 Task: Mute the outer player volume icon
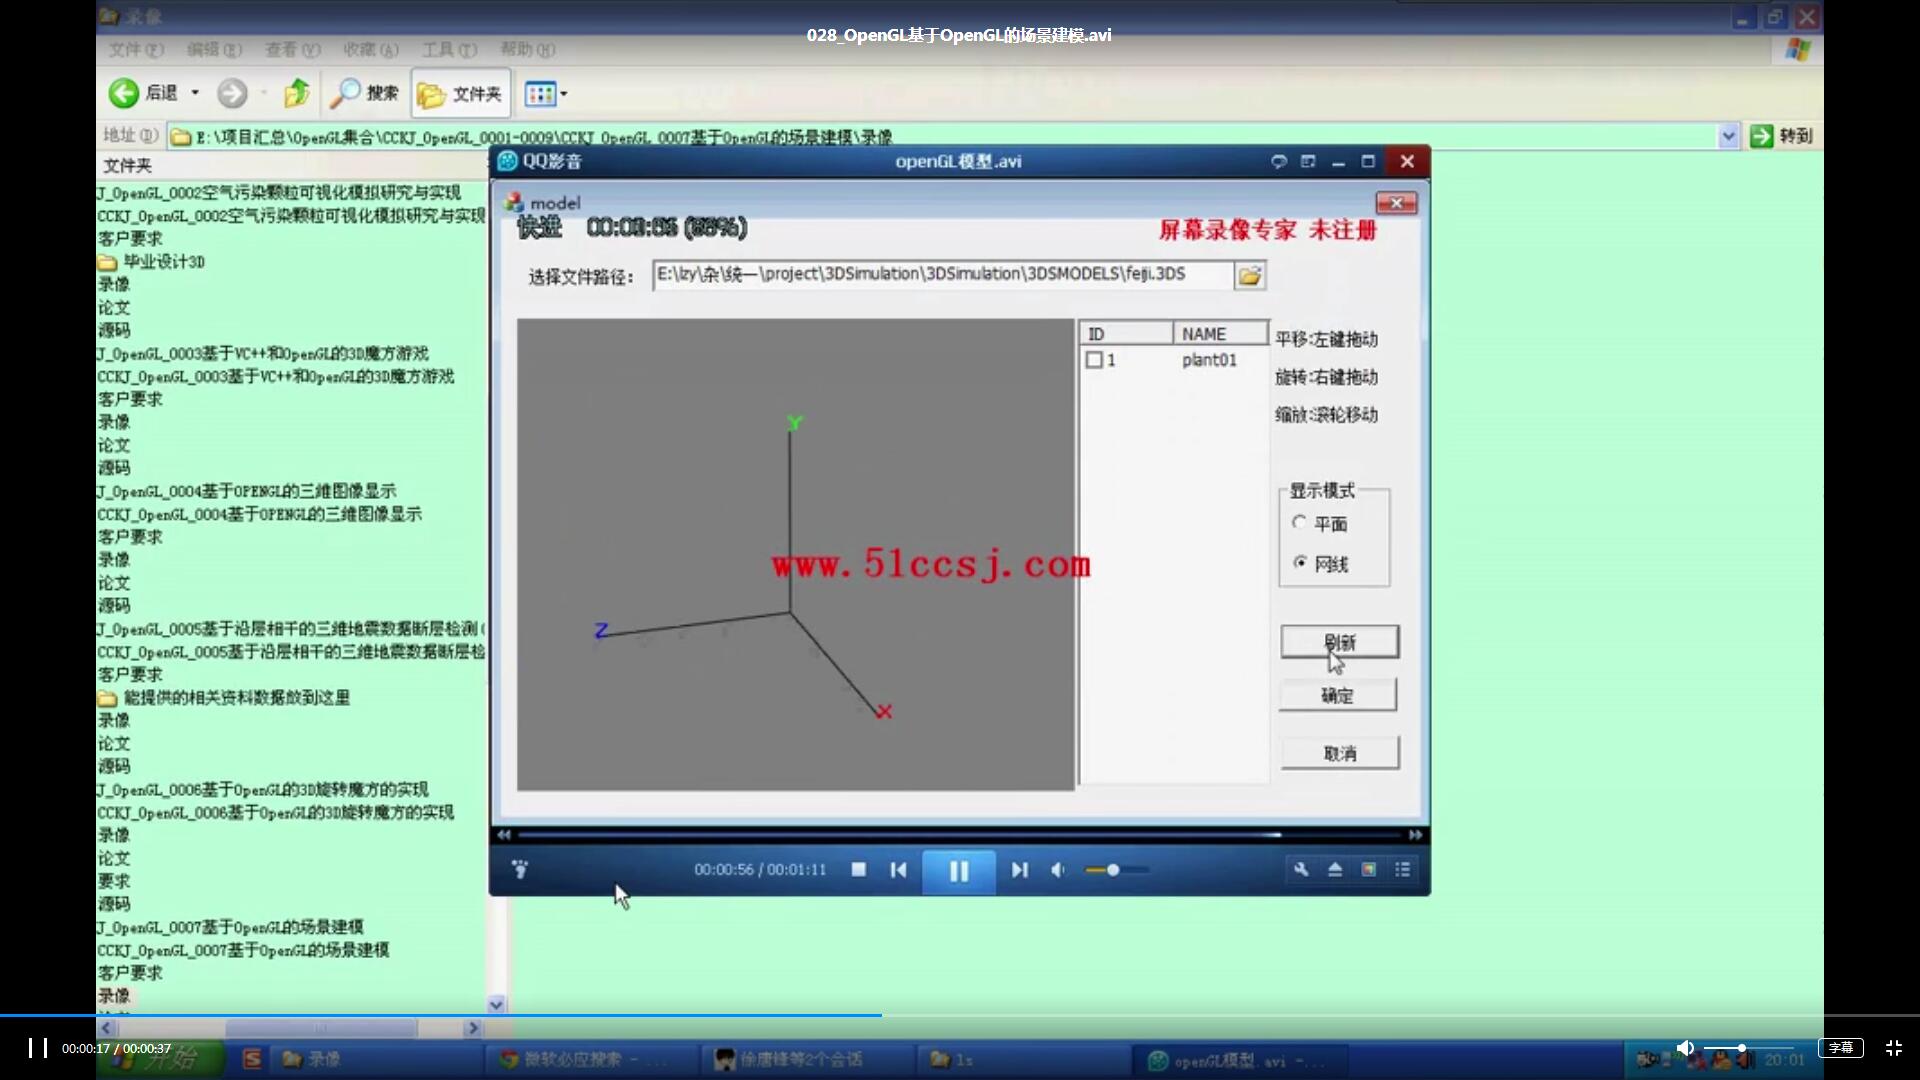point(1685,1048)
